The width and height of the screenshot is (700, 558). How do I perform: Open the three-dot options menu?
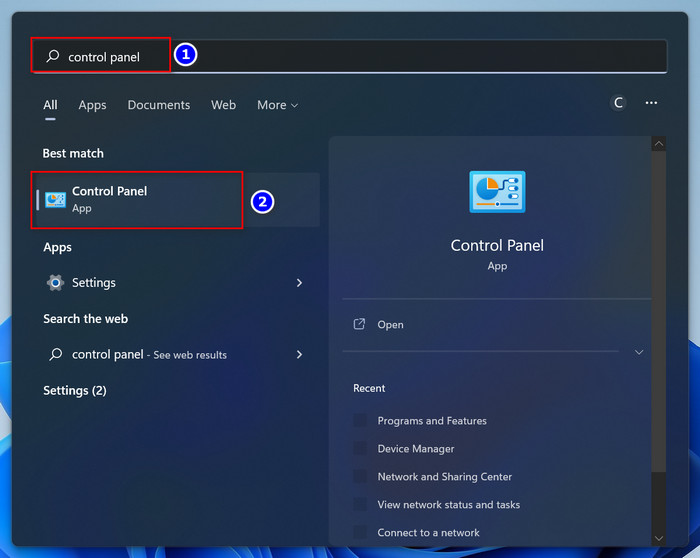tap(651, 103)
